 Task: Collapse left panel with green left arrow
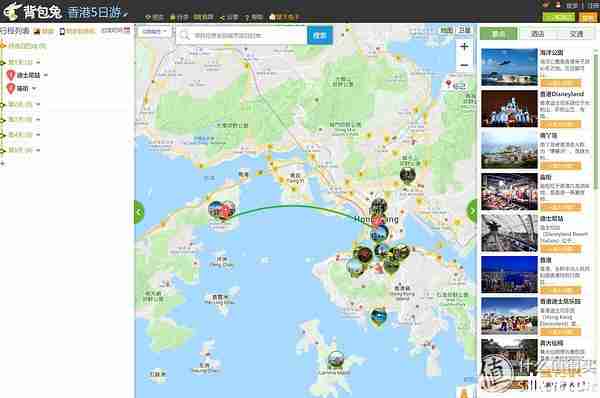click(139, 212)
